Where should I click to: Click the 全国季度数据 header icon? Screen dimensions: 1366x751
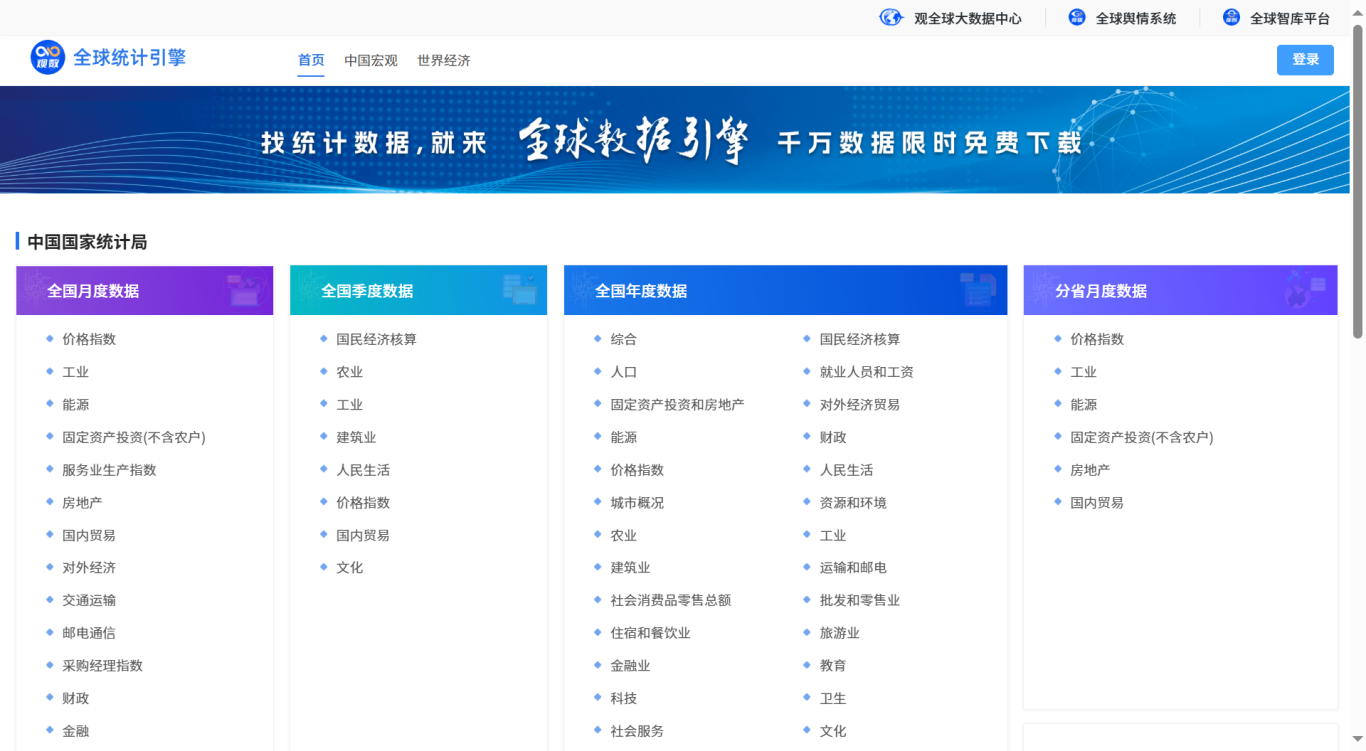coord(519,290)
